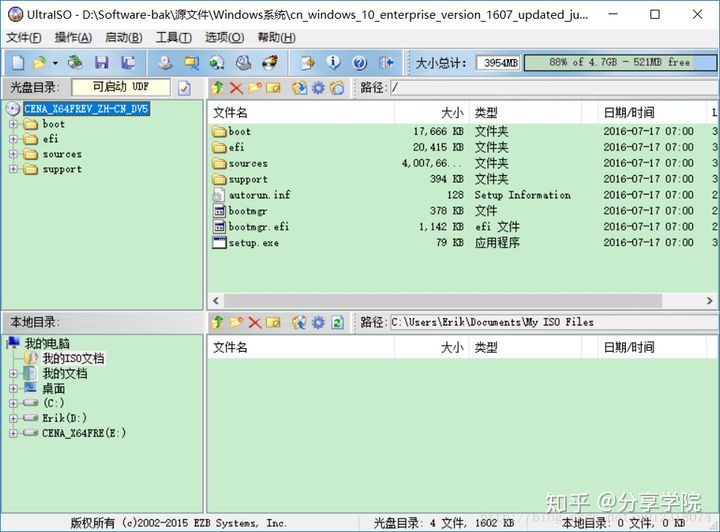Screen dimensions: 720x532
Task: Click the 文件名 column header in local list
Action: [x=301, y=347]
